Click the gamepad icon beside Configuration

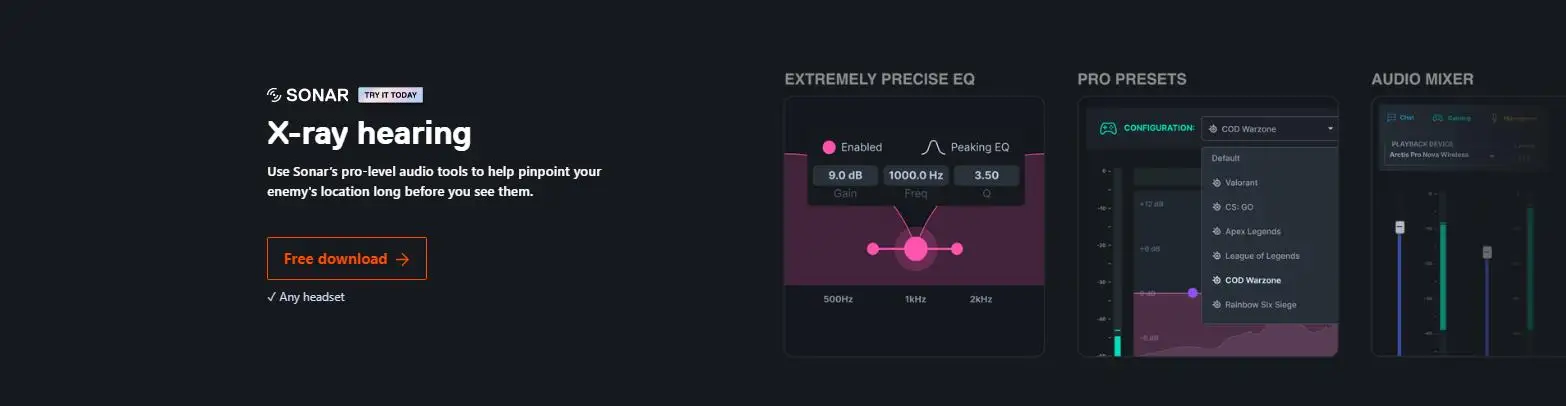point(1108,128)
